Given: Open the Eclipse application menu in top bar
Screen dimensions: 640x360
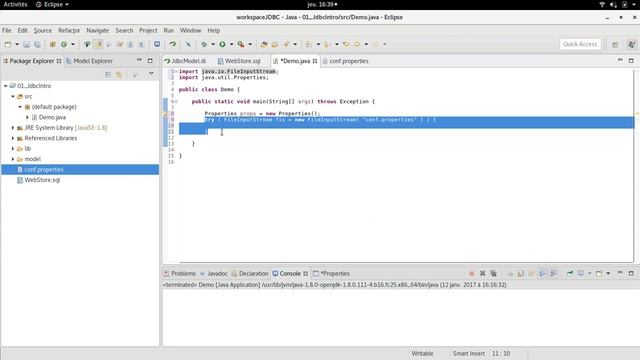Looking at the screenshot, I should coord(52,4).
